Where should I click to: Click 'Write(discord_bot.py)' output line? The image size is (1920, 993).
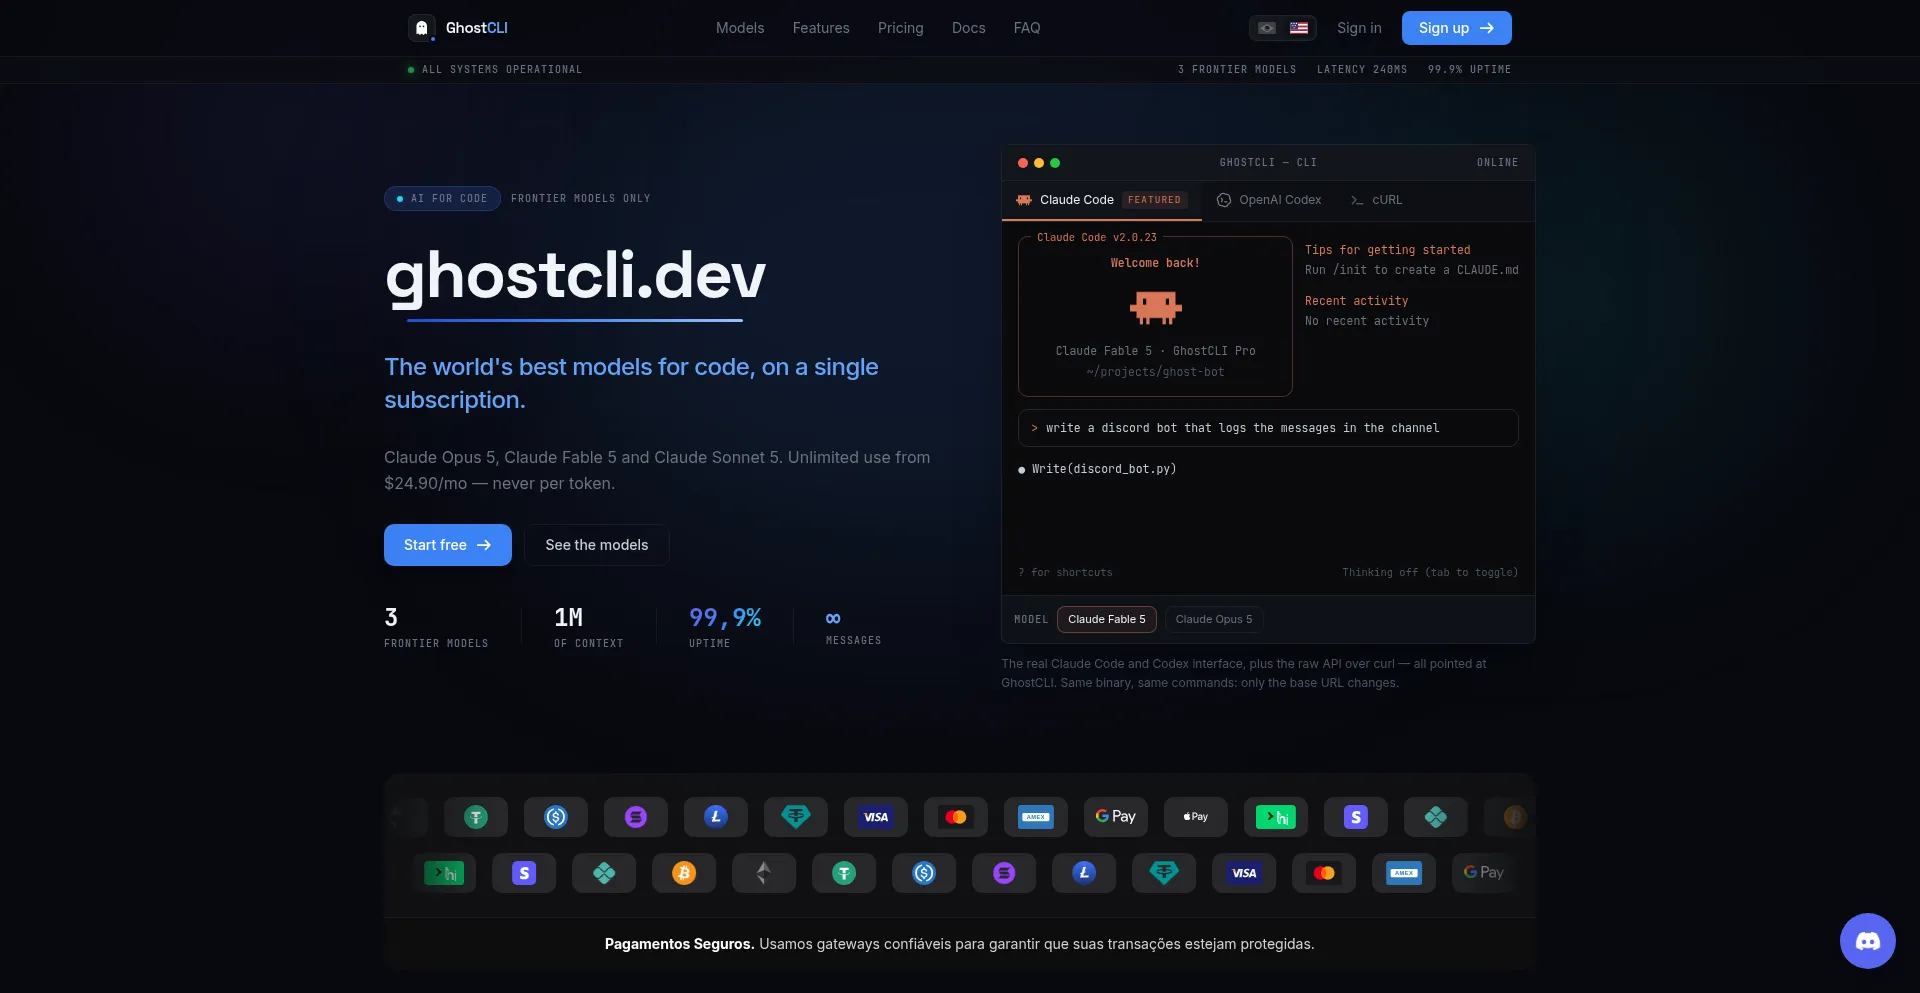(x=1104, y=469)
